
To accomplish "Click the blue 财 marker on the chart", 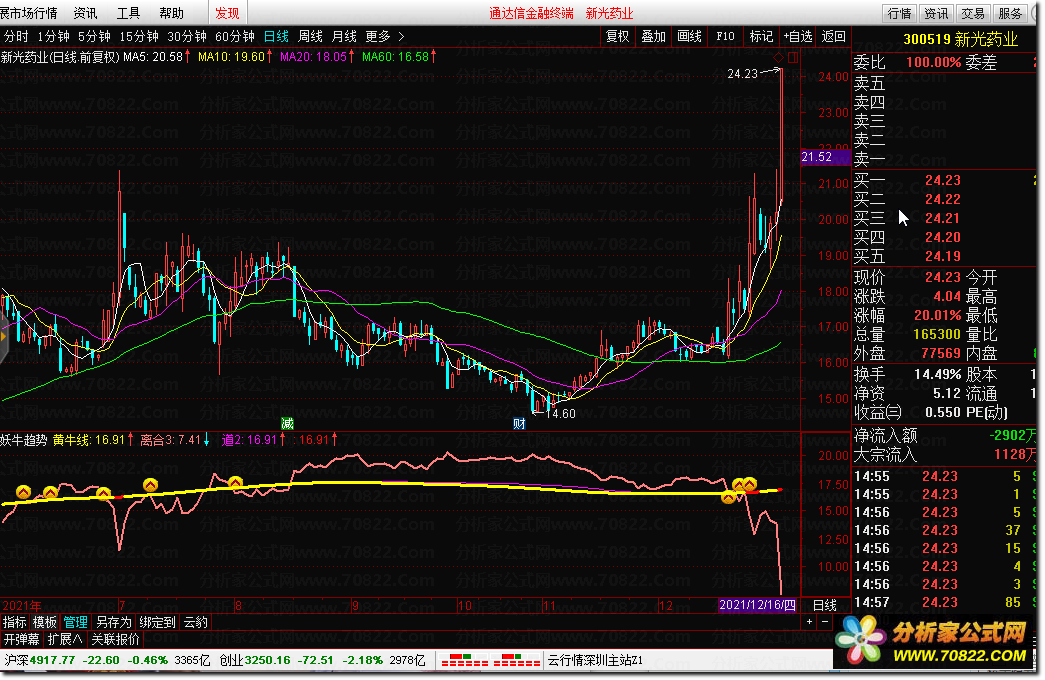I will coord(519,423).
